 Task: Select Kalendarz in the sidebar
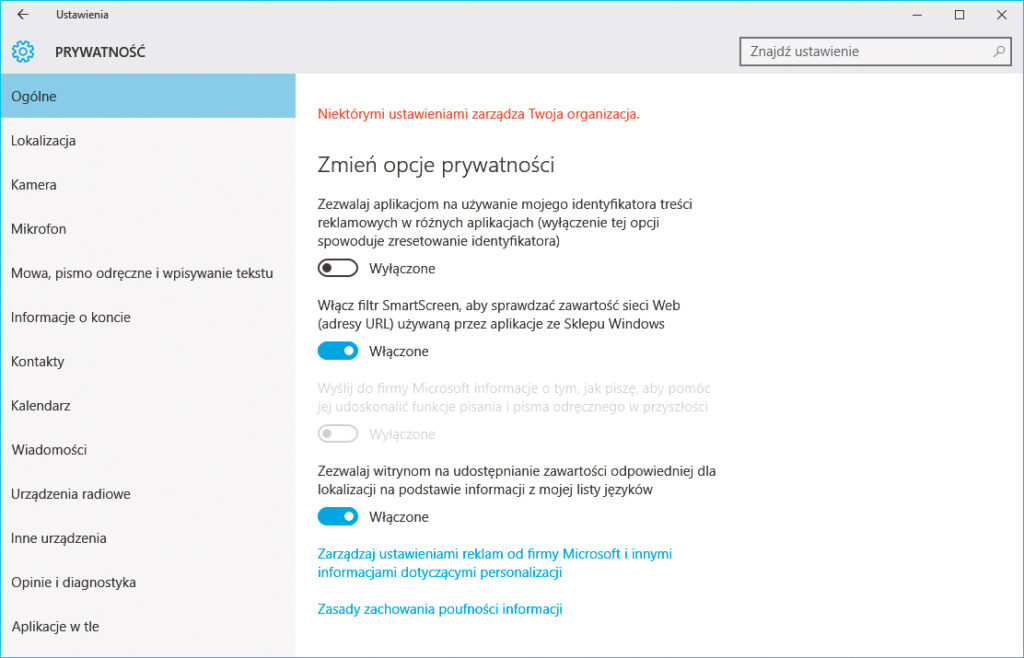coord(40,405)
